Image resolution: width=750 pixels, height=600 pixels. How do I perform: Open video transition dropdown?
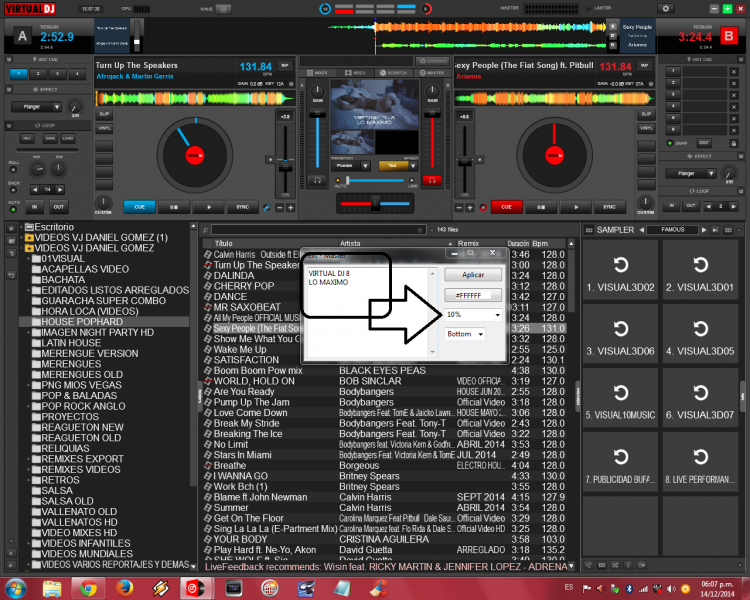click(x=365, y=166)
